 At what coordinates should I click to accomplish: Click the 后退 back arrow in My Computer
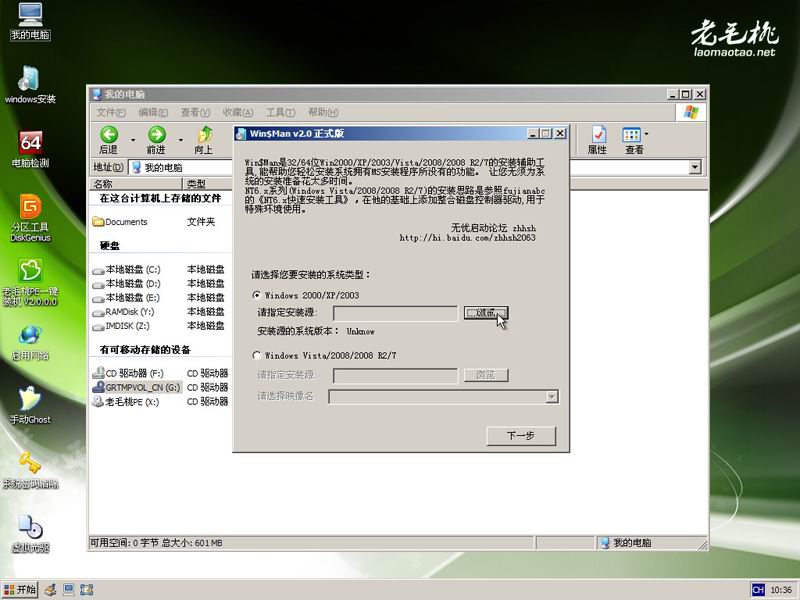click(x=109, y=140)
